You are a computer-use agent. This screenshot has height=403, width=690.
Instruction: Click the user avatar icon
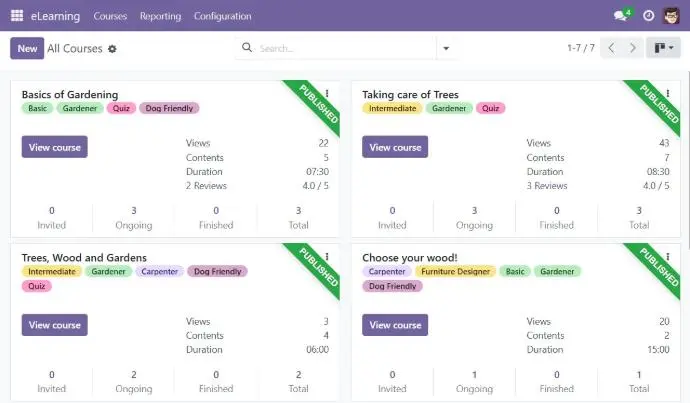point(671,16)
